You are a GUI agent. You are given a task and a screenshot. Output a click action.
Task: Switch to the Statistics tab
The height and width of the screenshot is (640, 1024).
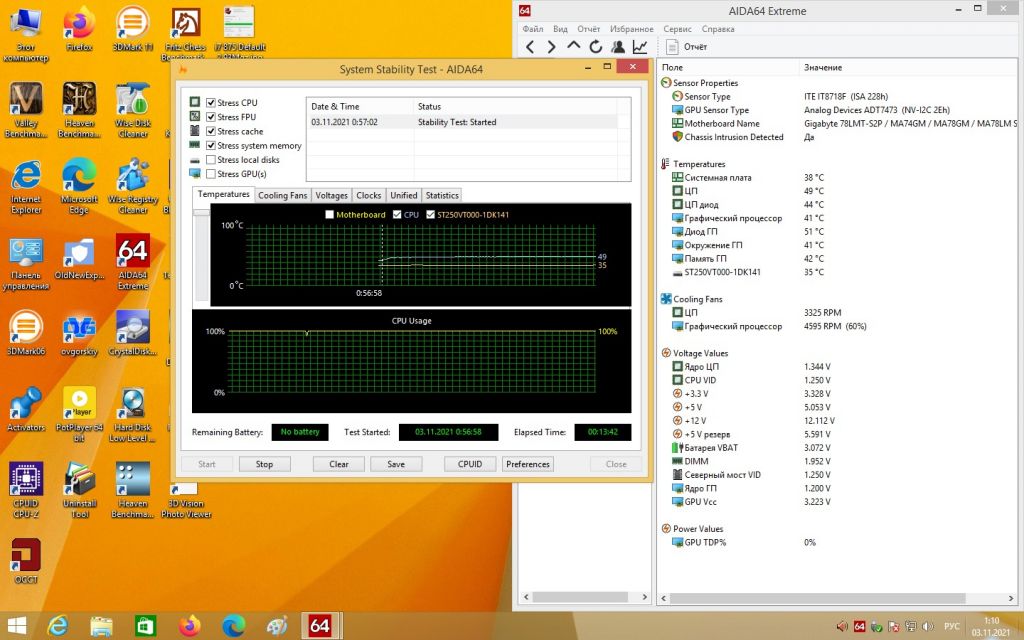tap(442, 195)
